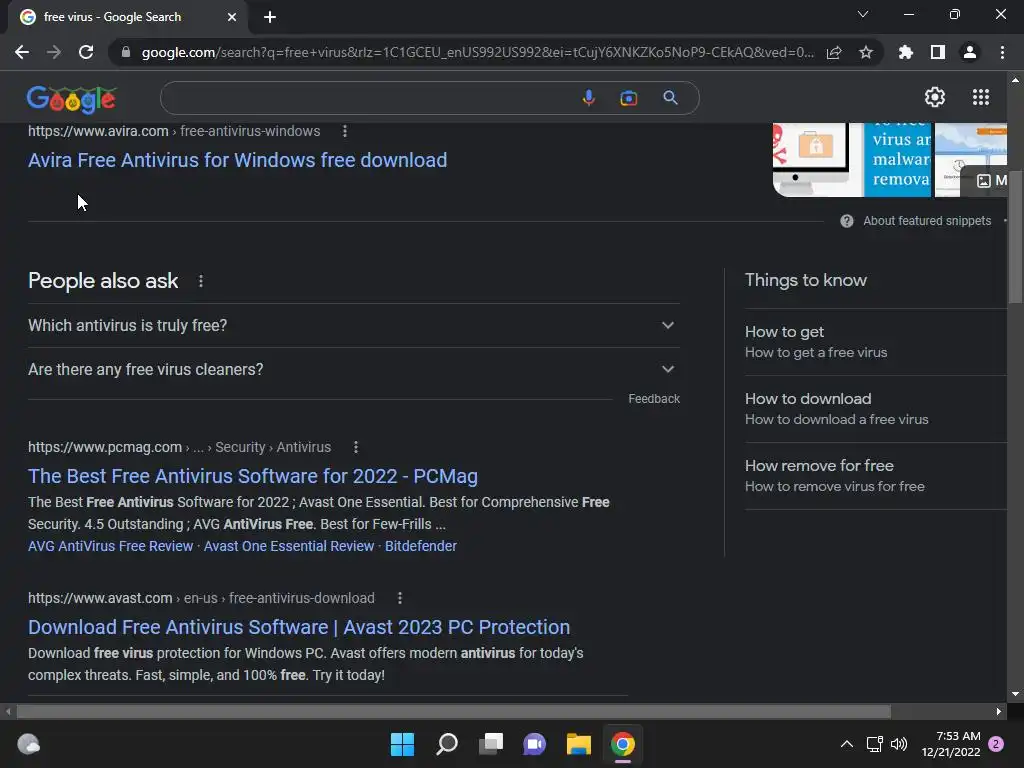This screenshot has height=768, width=1024.
Task: Open the weather widget on taskbar
Action: point(28,744)
